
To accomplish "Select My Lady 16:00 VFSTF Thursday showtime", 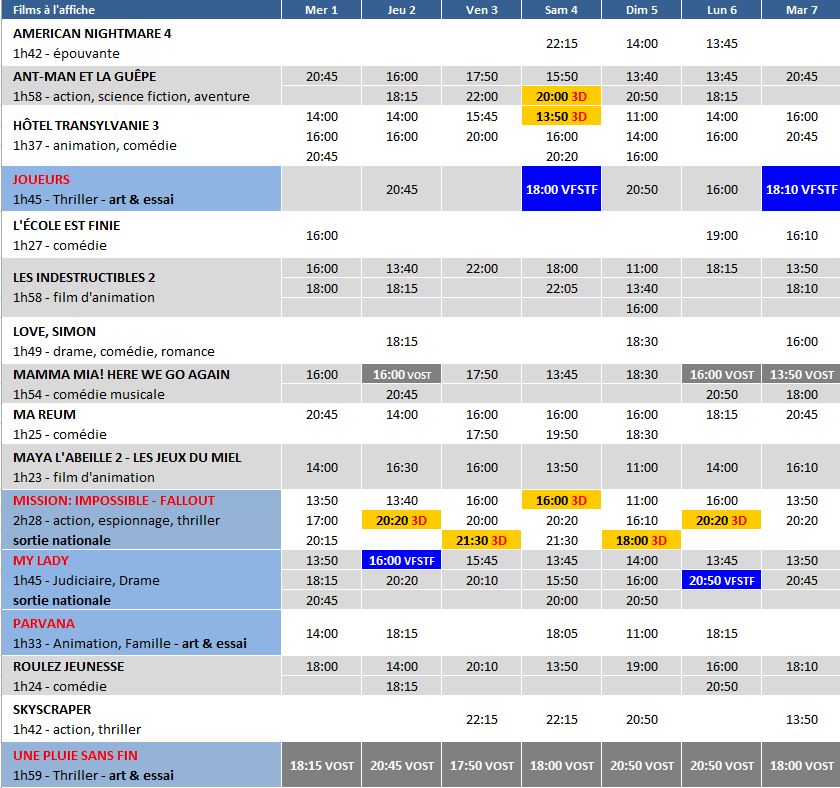I will (x=401, y=560).
